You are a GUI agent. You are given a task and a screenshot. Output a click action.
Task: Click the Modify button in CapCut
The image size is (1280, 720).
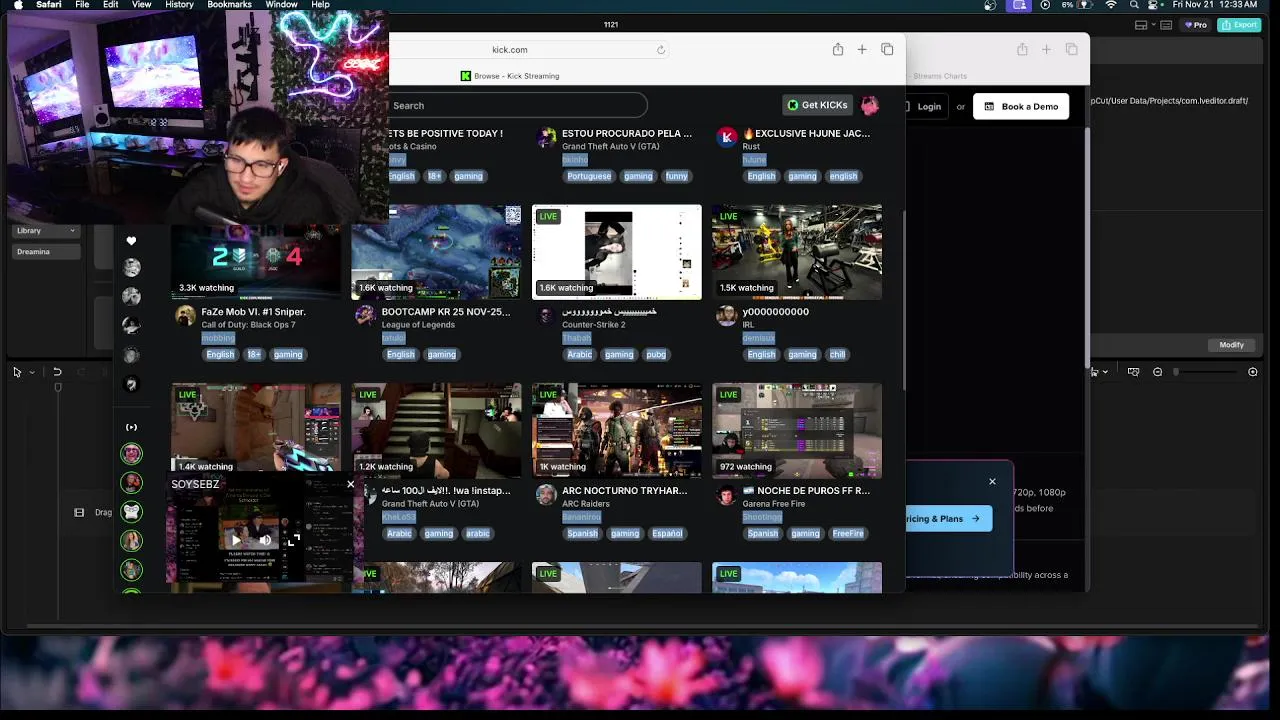point(1231,345)
